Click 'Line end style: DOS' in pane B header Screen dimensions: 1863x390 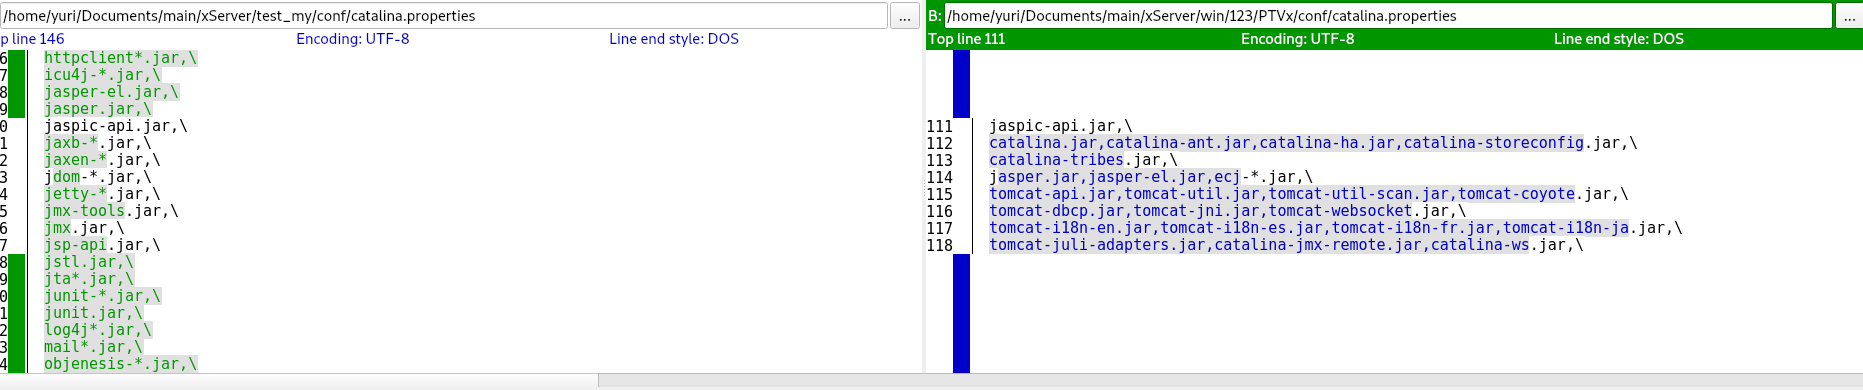coord(1619,39)
